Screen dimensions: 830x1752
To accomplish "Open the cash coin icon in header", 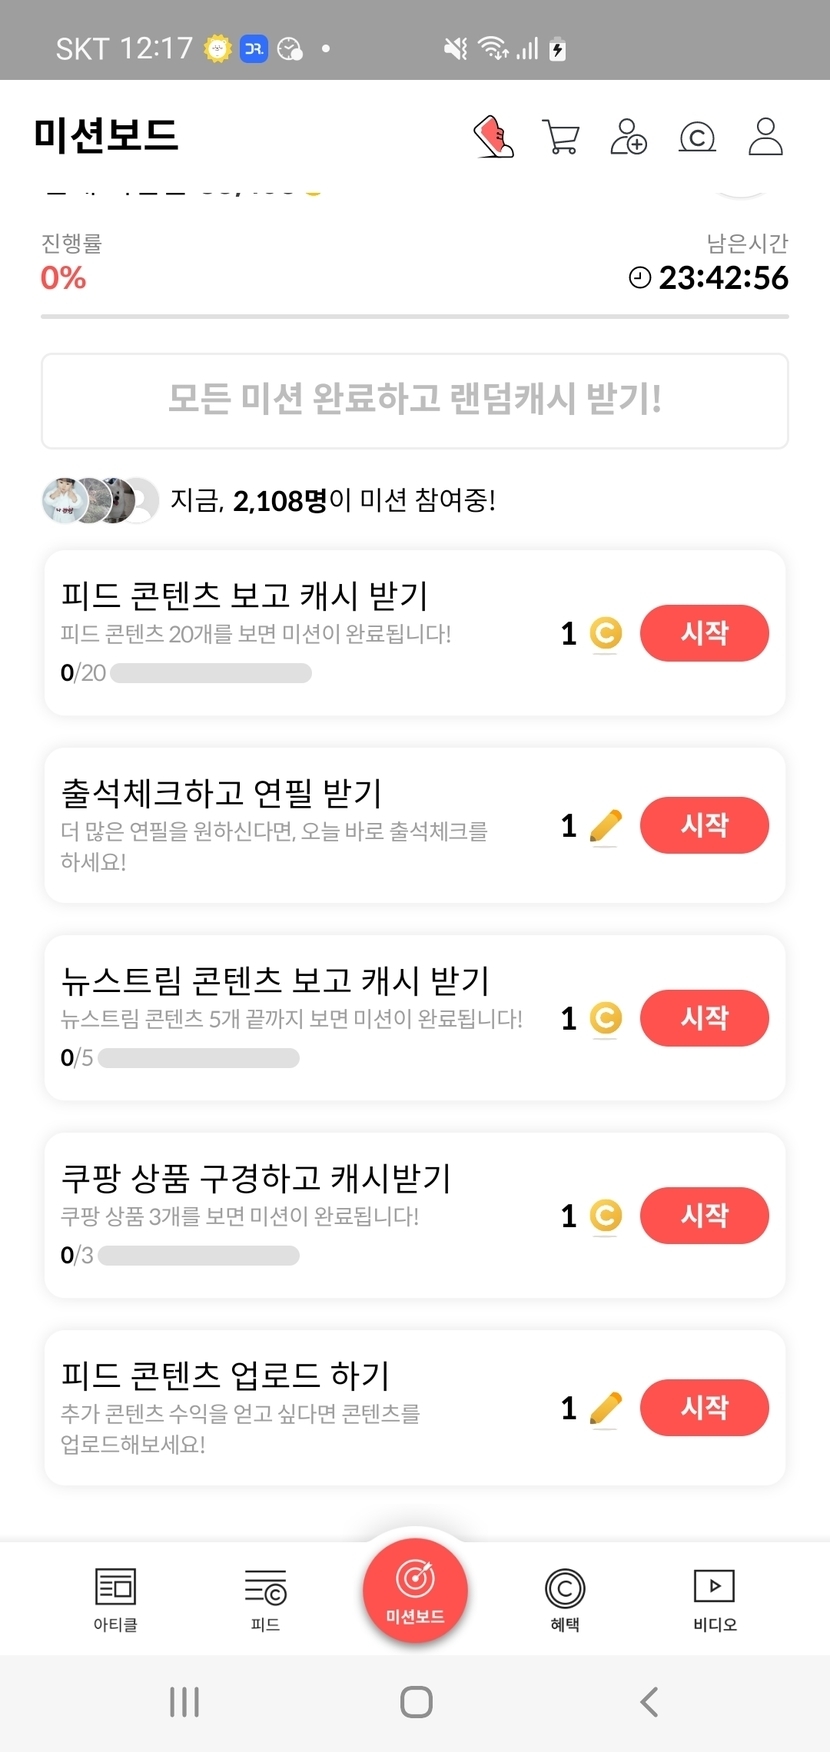I will click(x=697, y=136).
